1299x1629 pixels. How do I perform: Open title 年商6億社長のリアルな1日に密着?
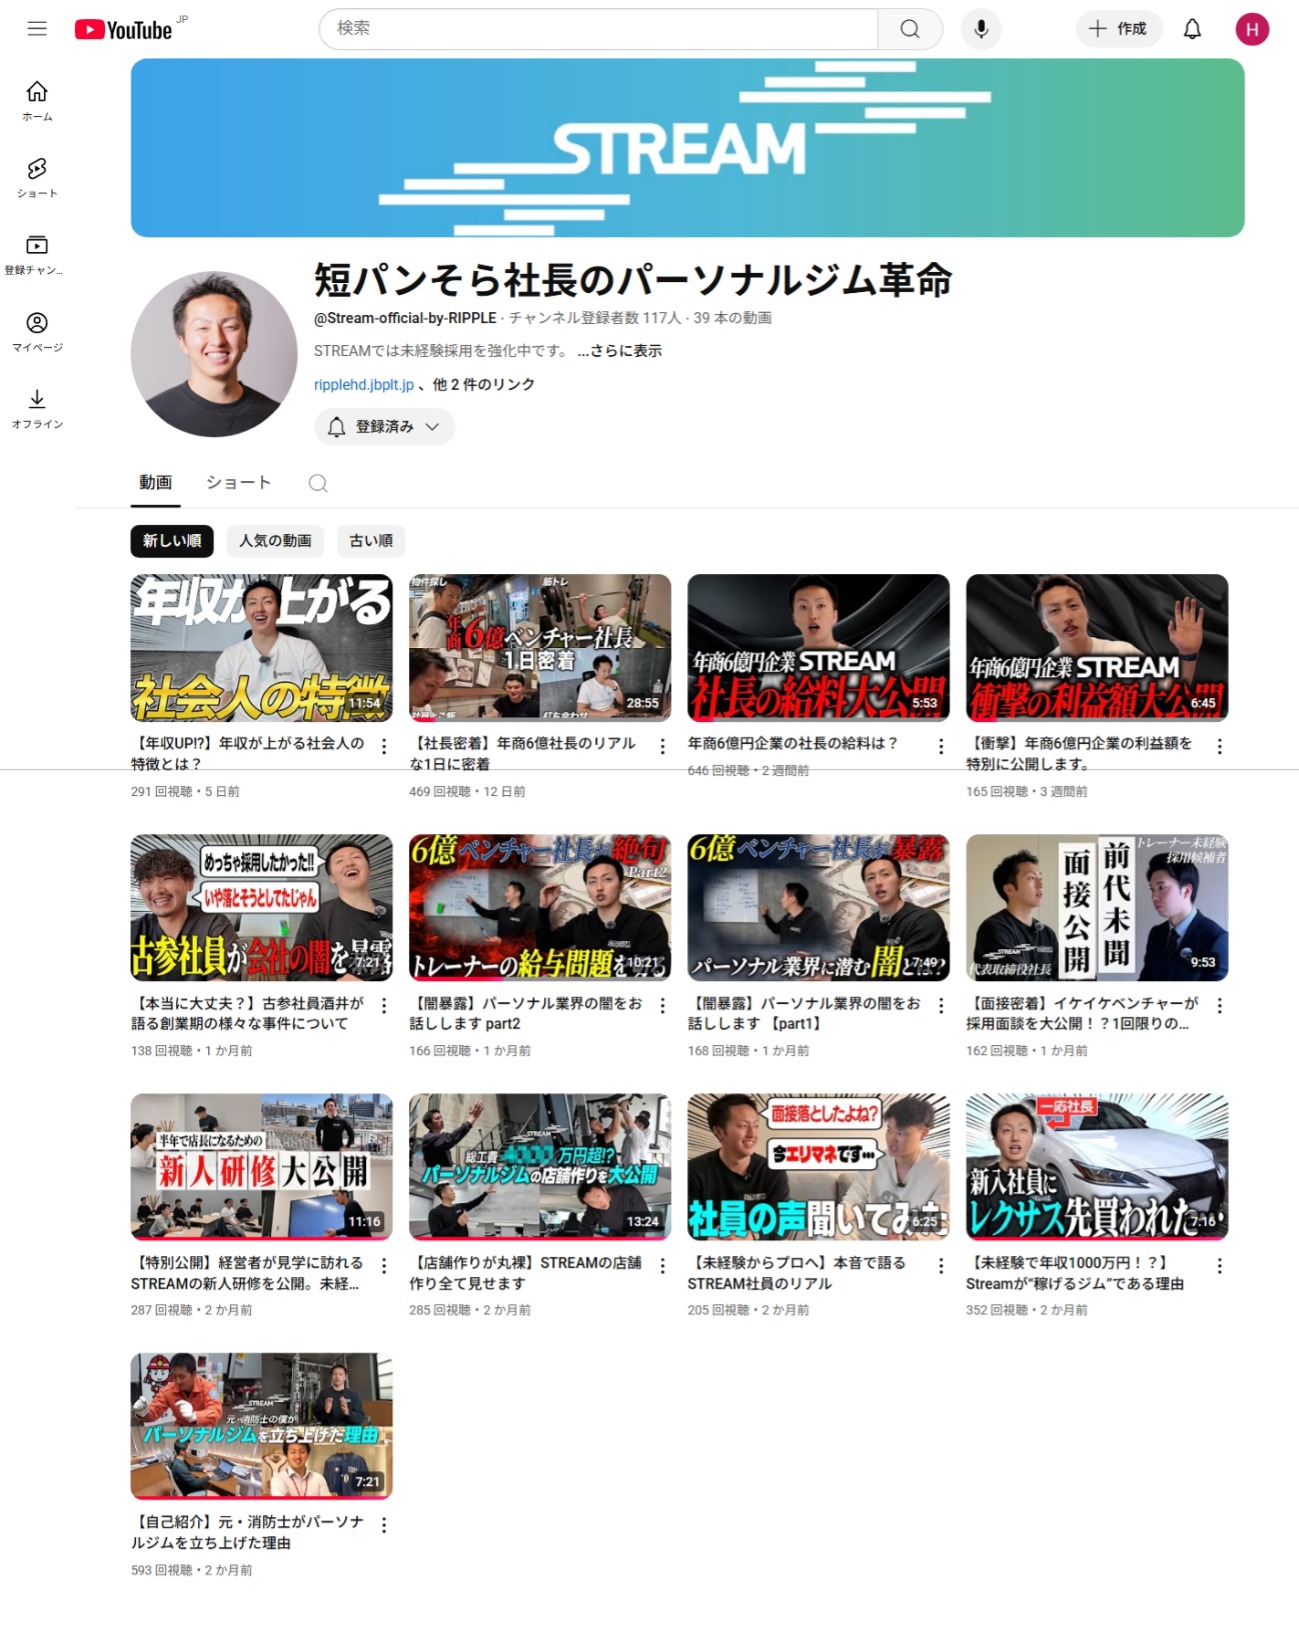point(523,754)
